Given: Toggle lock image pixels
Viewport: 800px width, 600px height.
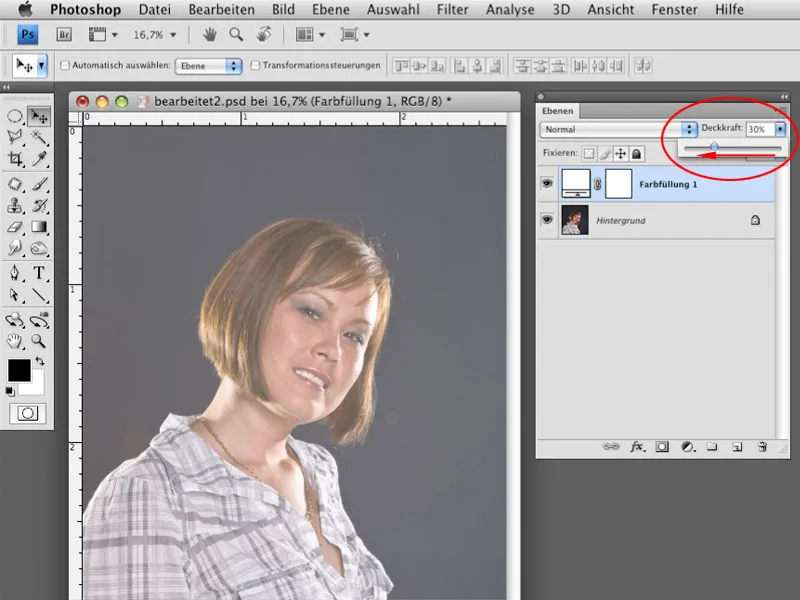Looking at the screenshot, I should pyautogui.click(x=605, y=154).
